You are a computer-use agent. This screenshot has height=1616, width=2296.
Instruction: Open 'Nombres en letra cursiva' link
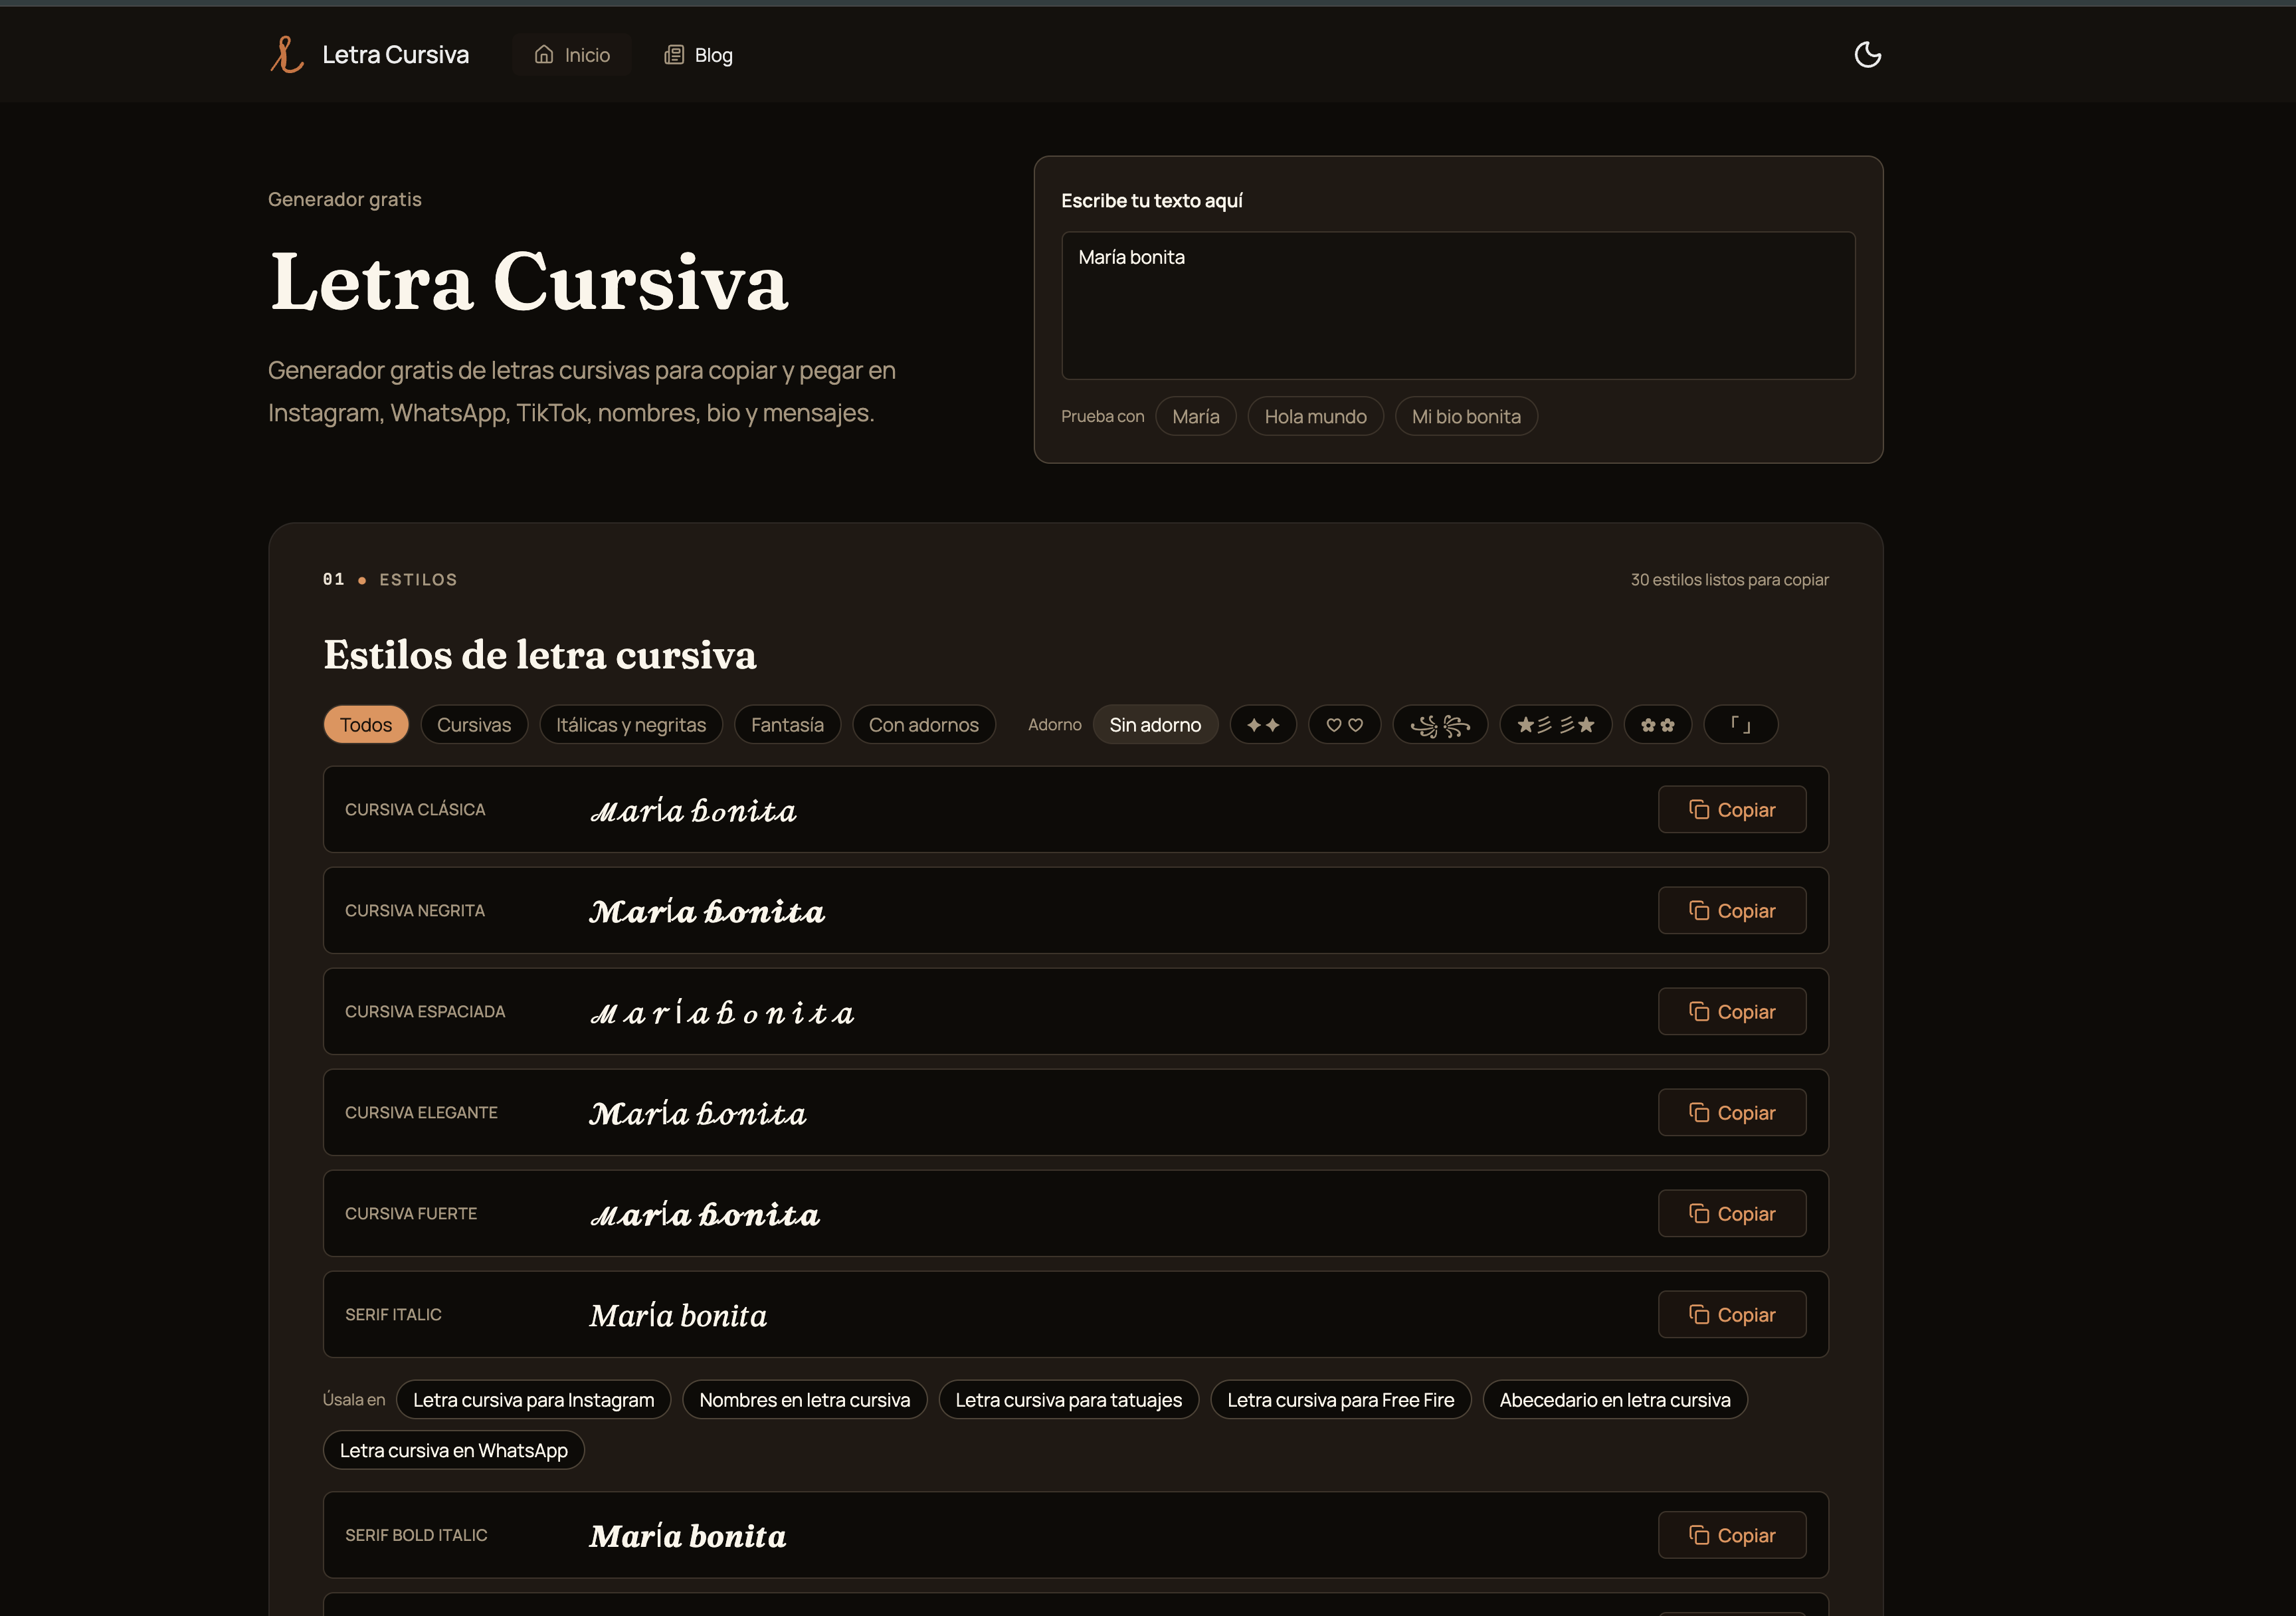pos(805,1400)
